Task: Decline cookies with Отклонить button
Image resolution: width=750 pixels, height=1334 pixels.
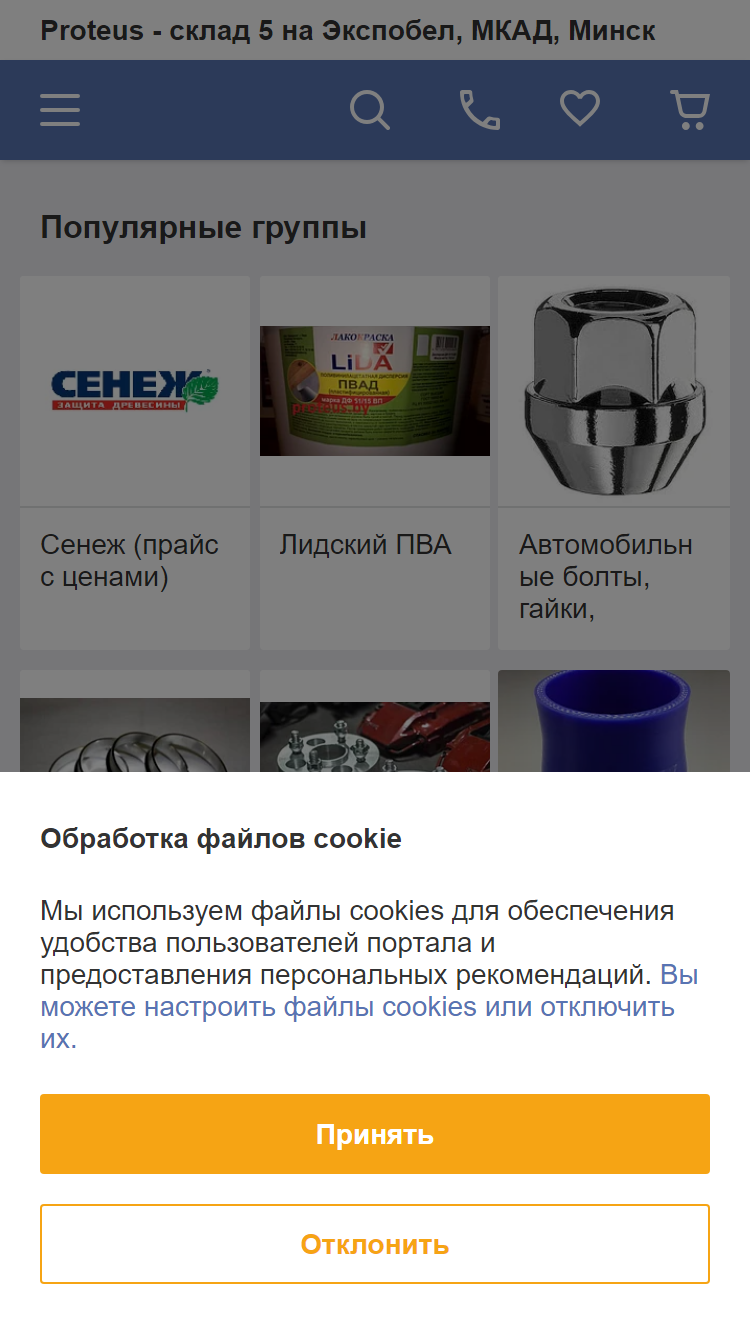Action: tap(375, 1244)
